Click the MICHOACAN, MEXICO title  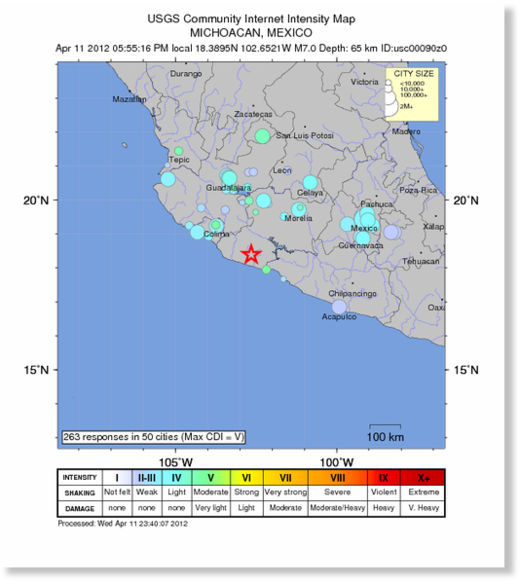coord(251,33)
